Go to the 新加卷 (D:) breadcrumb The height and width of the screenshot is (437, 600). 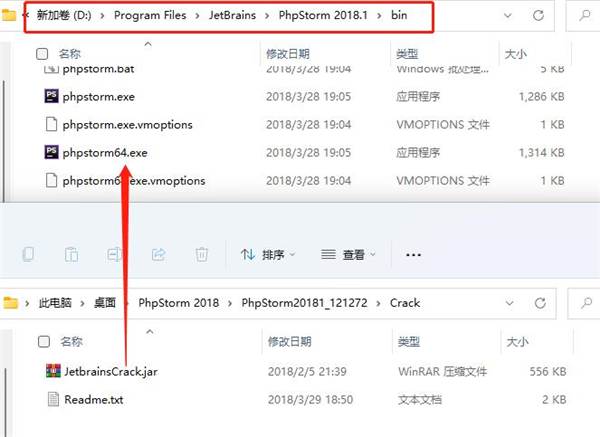click(x=64, y=15)
